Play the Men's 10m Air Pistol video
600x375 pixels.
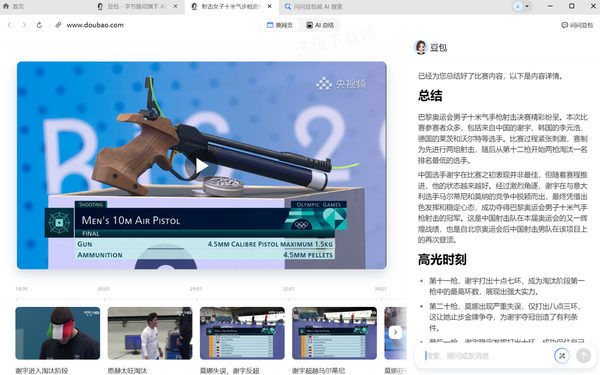[201, 166]
